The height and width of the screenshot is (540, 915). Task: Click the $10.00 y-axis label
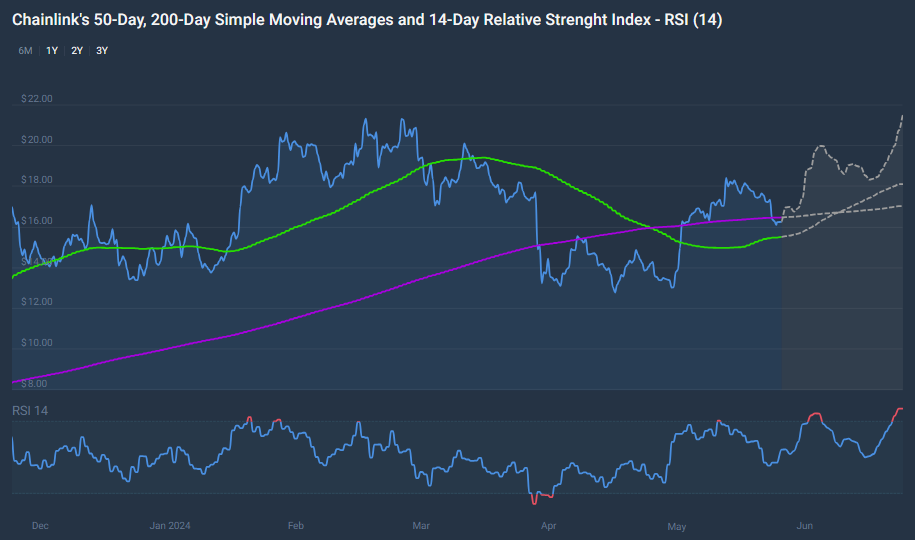[36, 343]
